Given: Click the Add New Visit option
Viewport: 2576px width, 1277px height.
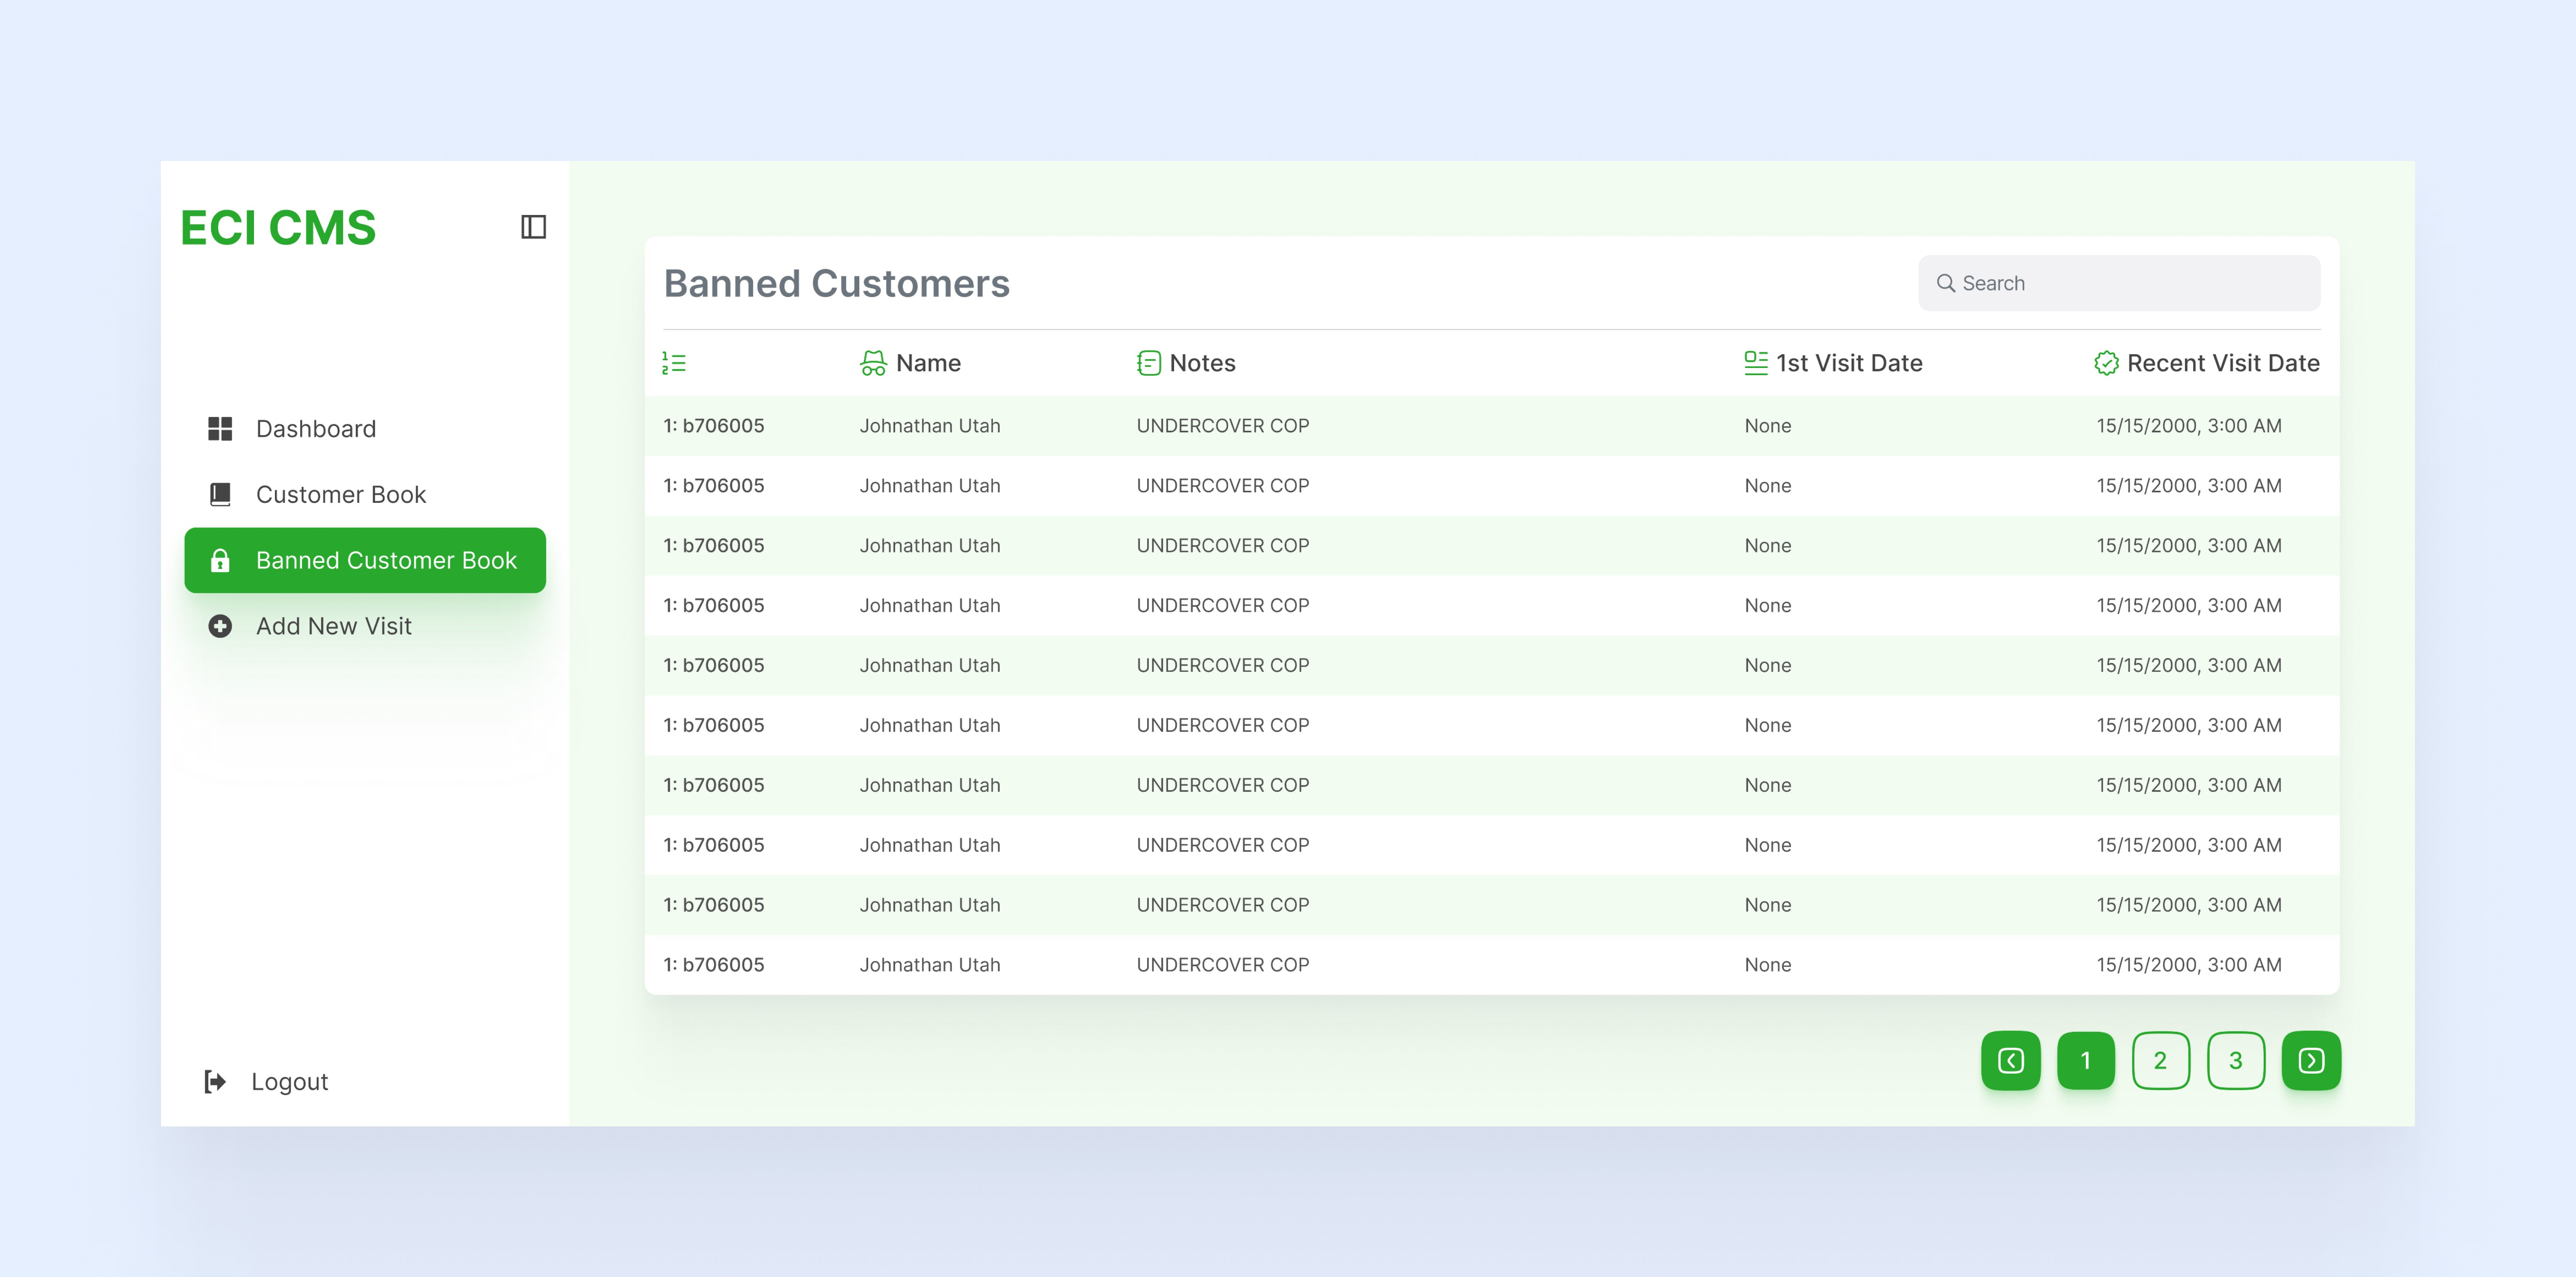Looking at the screenshot, I should pos(333,626).
